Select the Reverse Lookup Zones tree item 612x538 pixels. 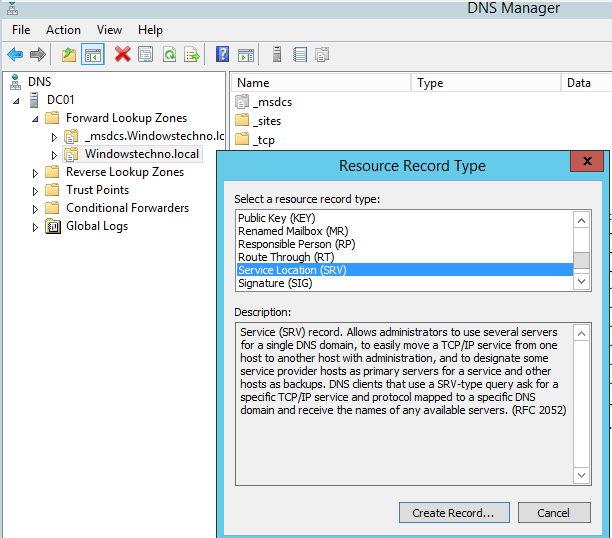click(x=125, y=172)
